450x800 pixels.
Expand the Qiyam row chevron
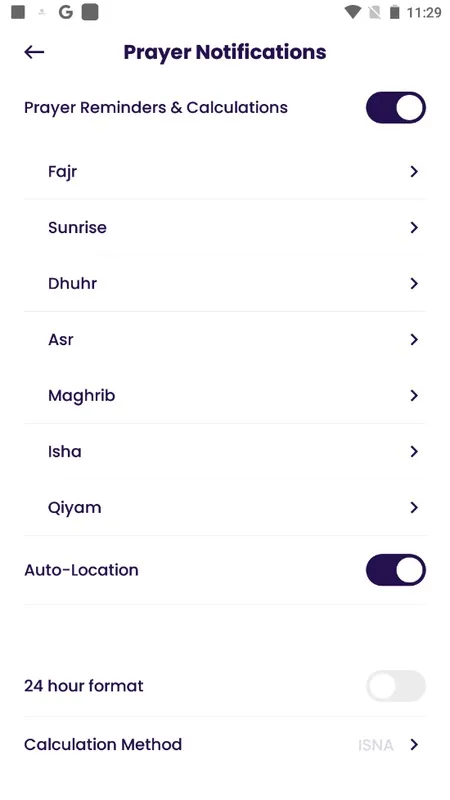pos(414,508)
